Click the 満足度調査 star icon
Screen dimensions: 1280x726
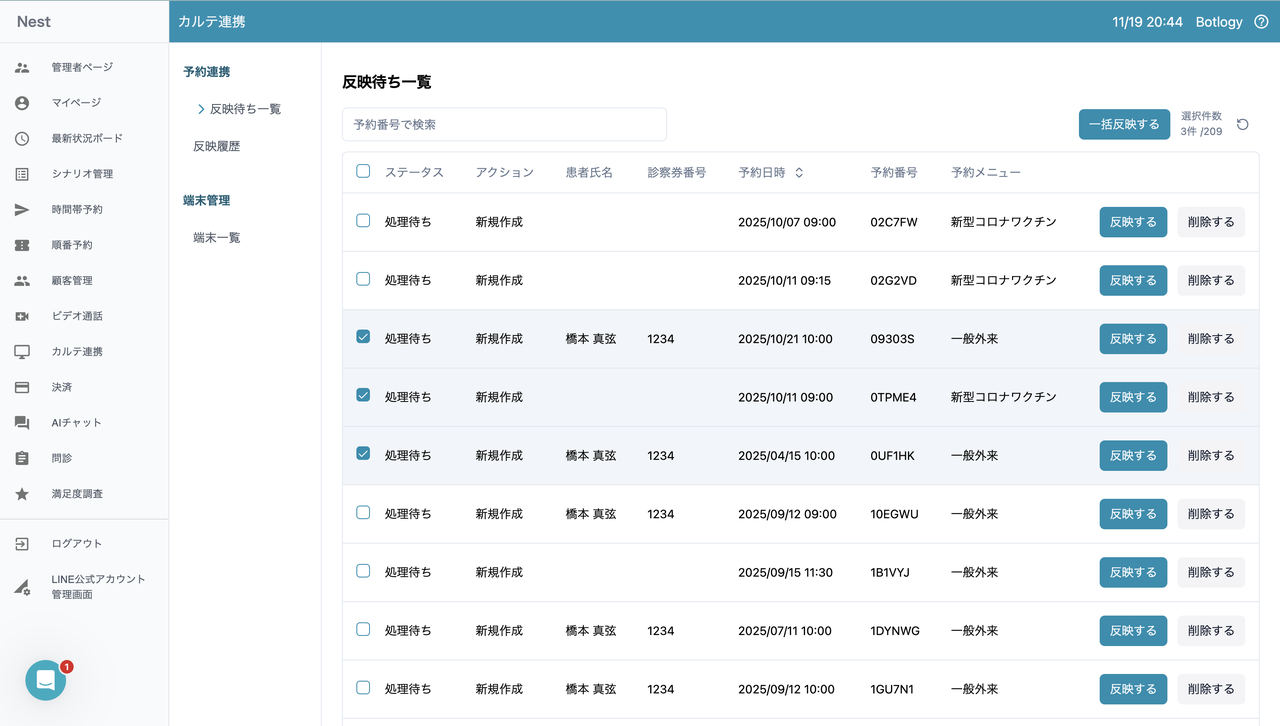pyautogui.click(x=22, y=494)
